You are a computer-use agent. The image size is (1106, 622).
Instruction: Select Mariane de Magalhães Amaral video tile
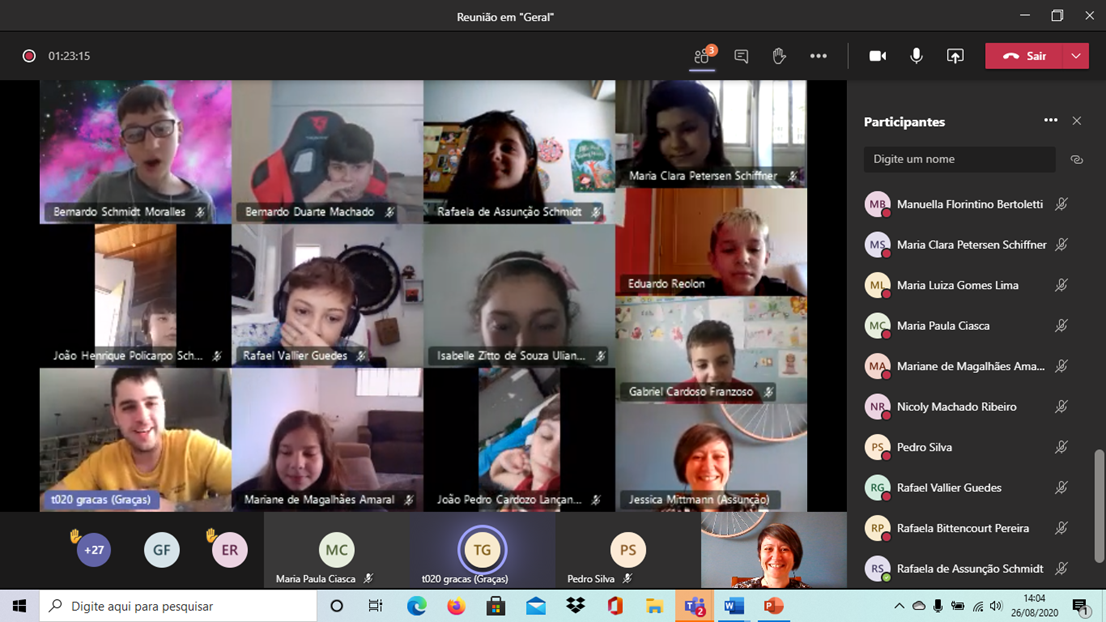coord(327,439)
